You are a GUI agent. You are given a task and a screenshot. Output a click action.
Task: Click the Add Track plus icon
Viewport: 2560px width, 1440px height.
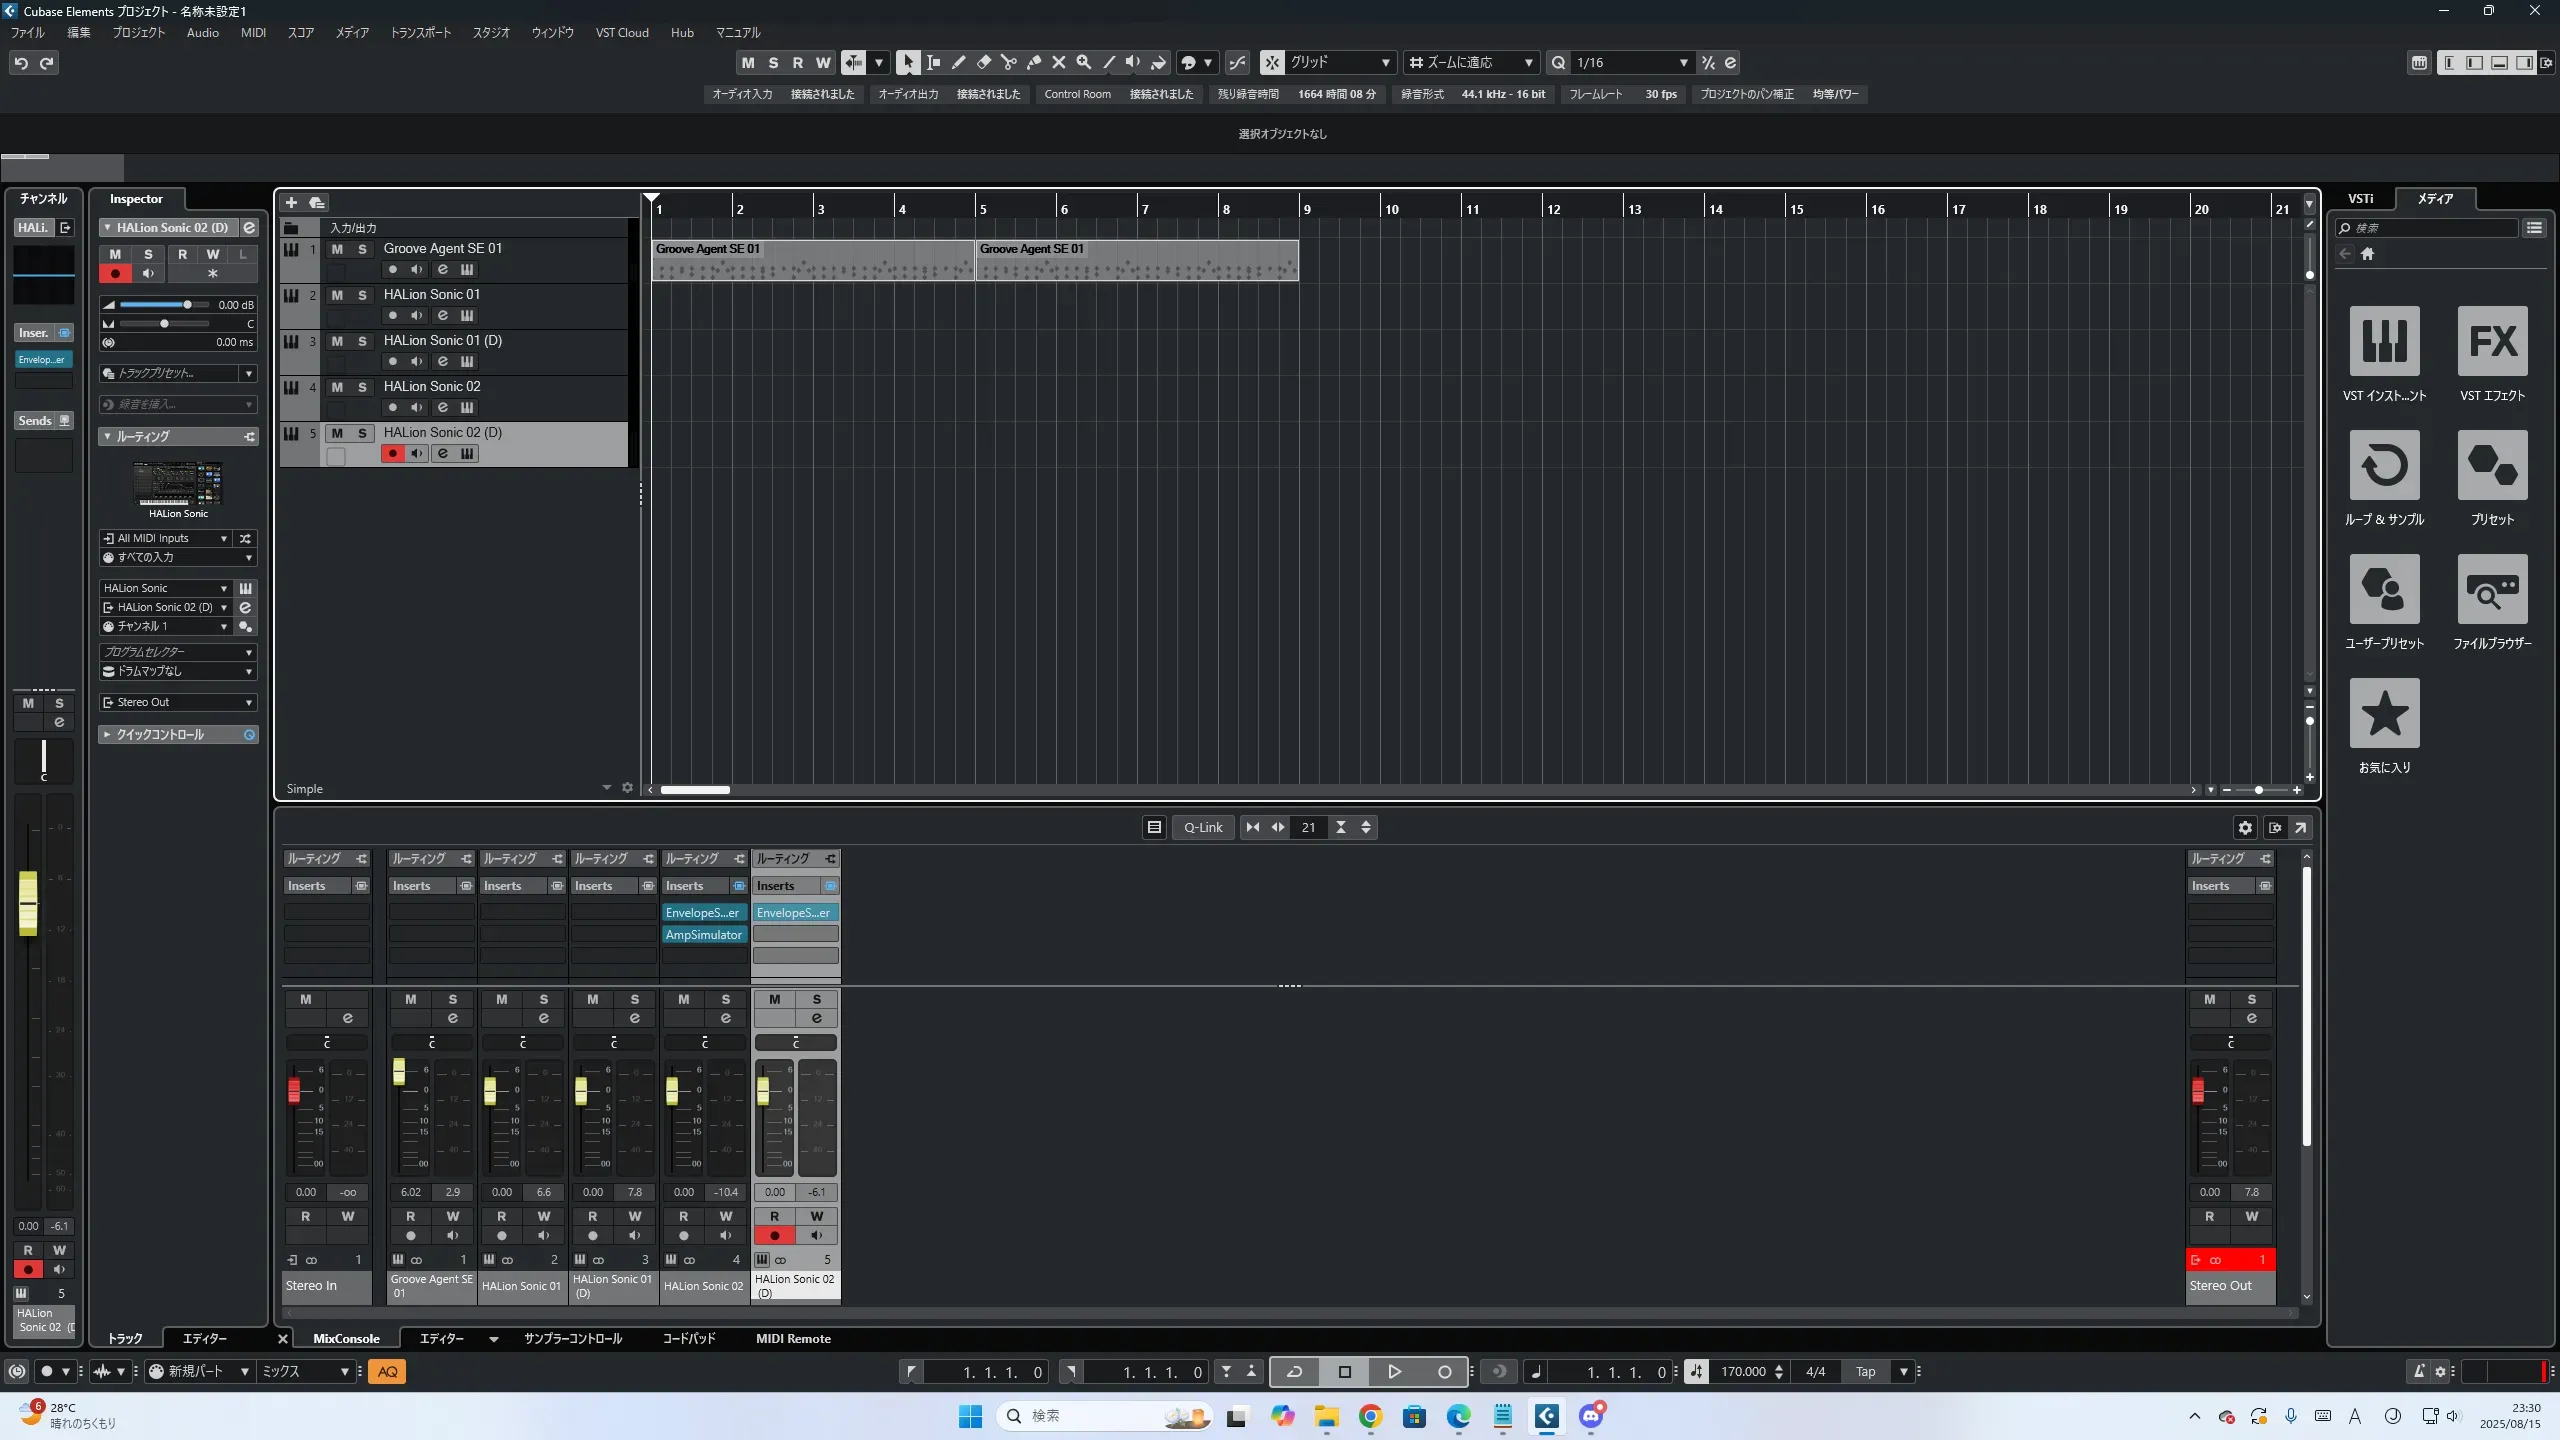(x=292, y=203)
